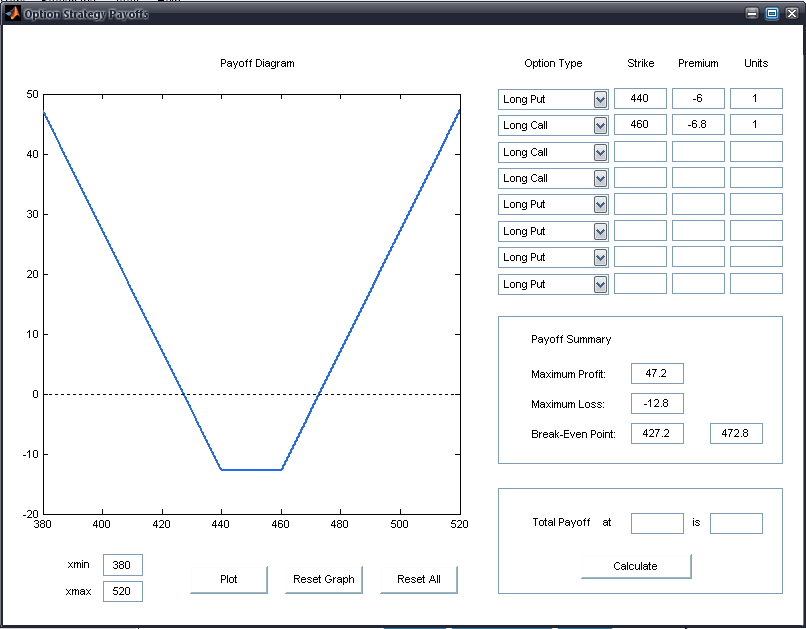Click the Calculate button
Viewport: 806px width, 629px height.
[636, 566]
